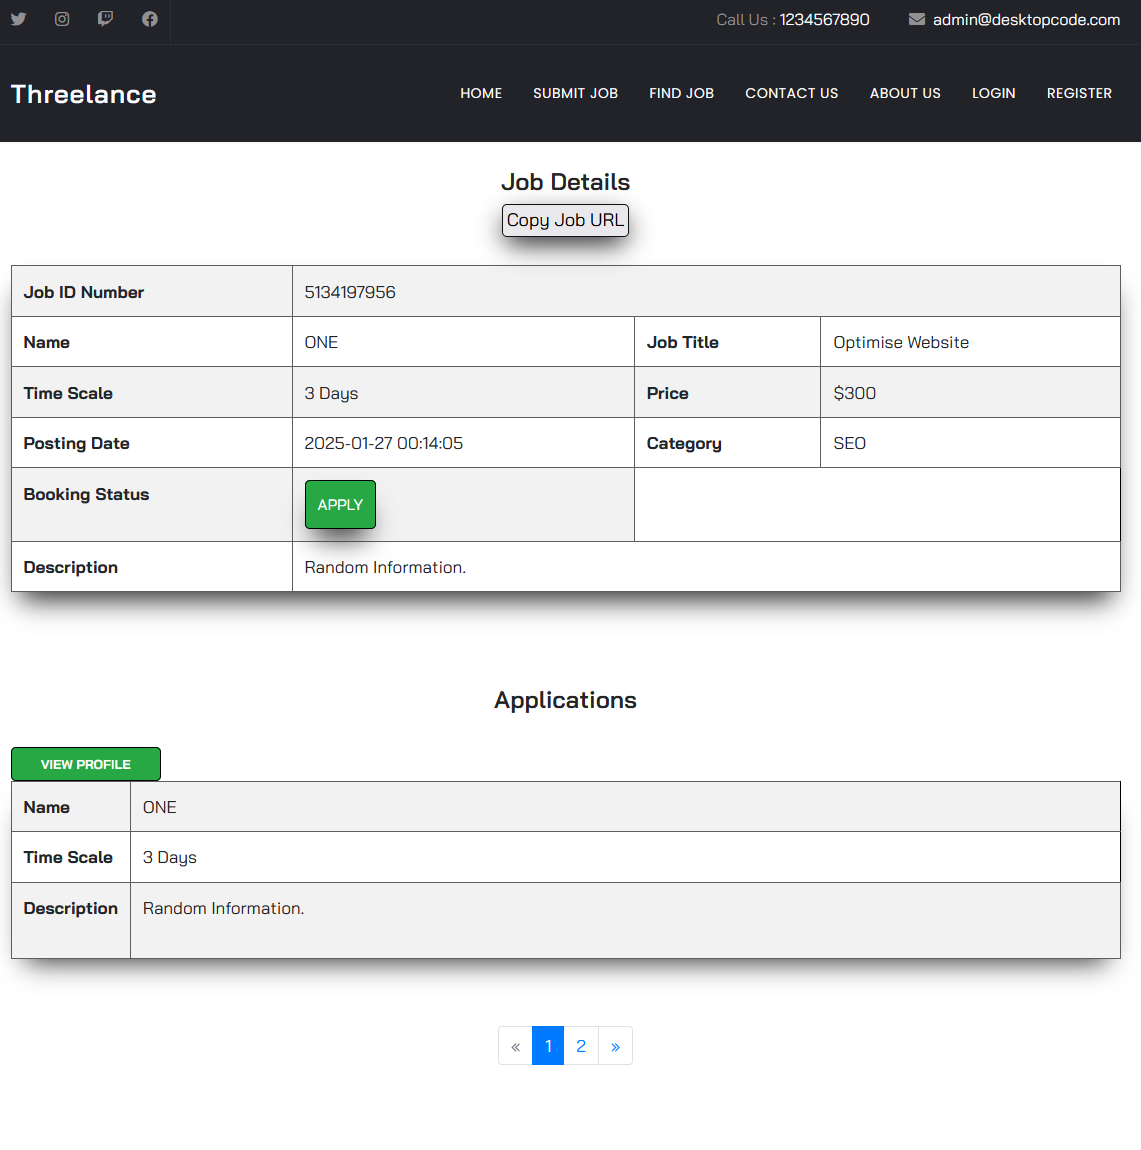
Task: Click the green Apply button
Action: (340, 505)
